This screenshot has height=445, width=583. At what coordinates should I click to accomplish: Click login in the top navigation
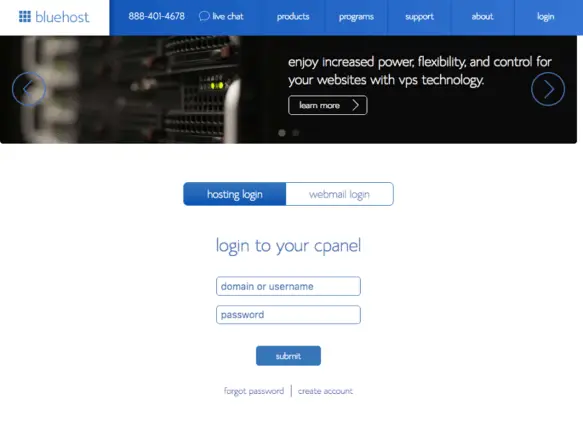click(545, 16)
